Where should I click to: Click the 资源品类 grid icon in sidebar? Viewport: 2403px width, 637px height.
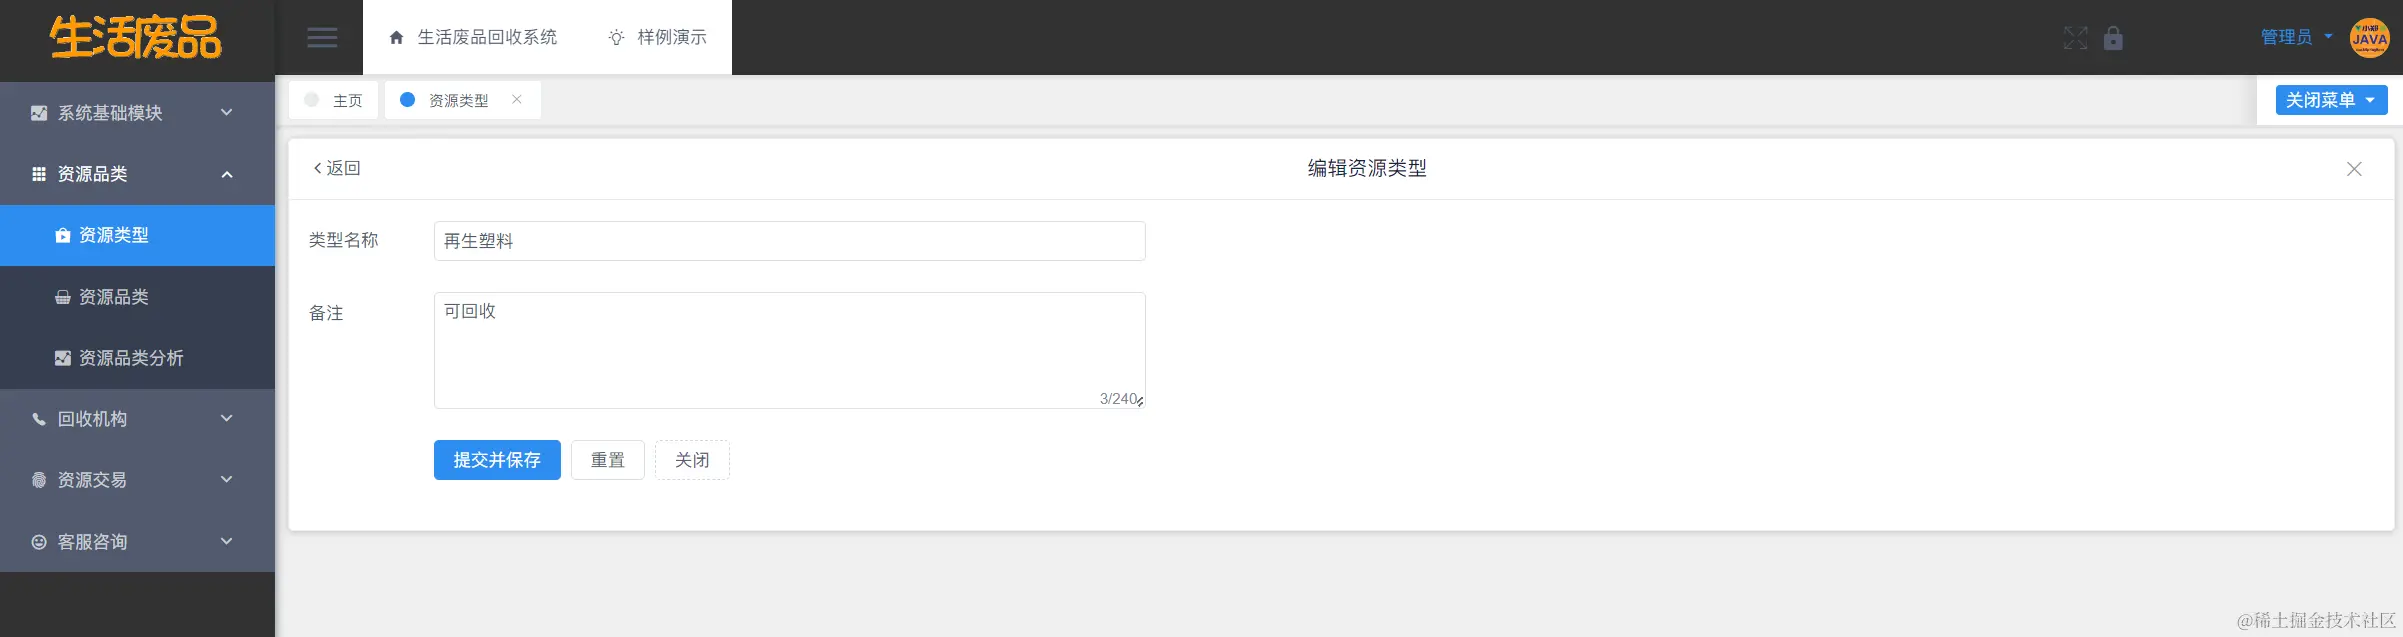click(x=39, y=174)
